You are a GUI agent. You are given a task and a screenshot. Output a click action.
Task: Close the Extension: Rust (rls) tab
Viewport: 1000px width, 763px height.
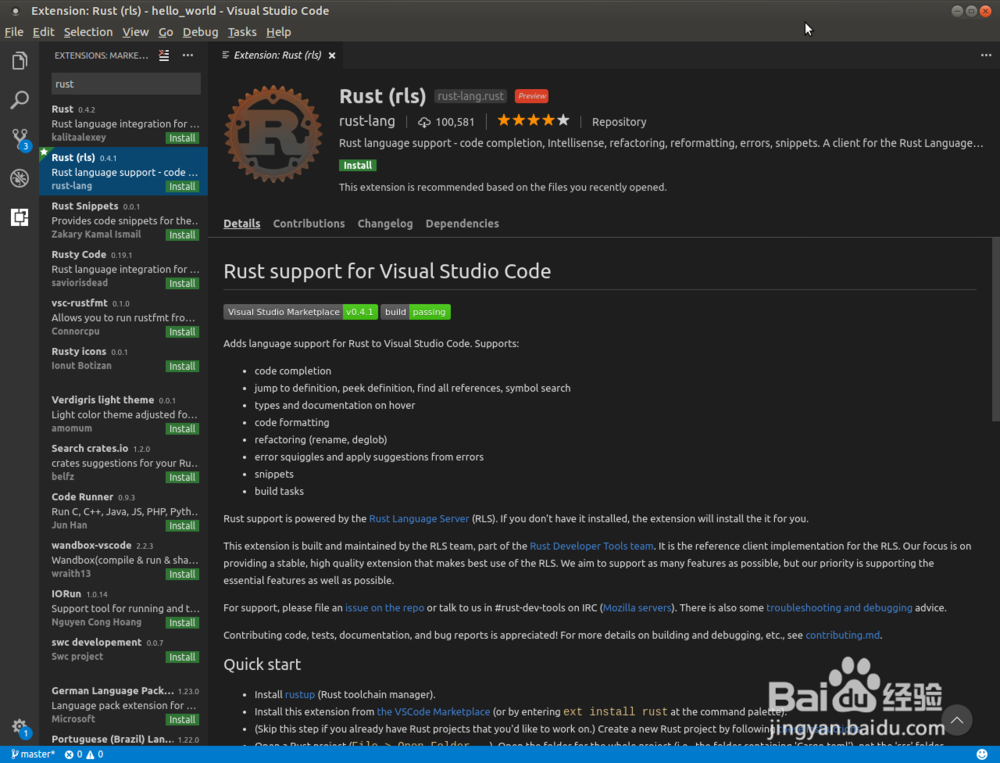coord(332,56)
